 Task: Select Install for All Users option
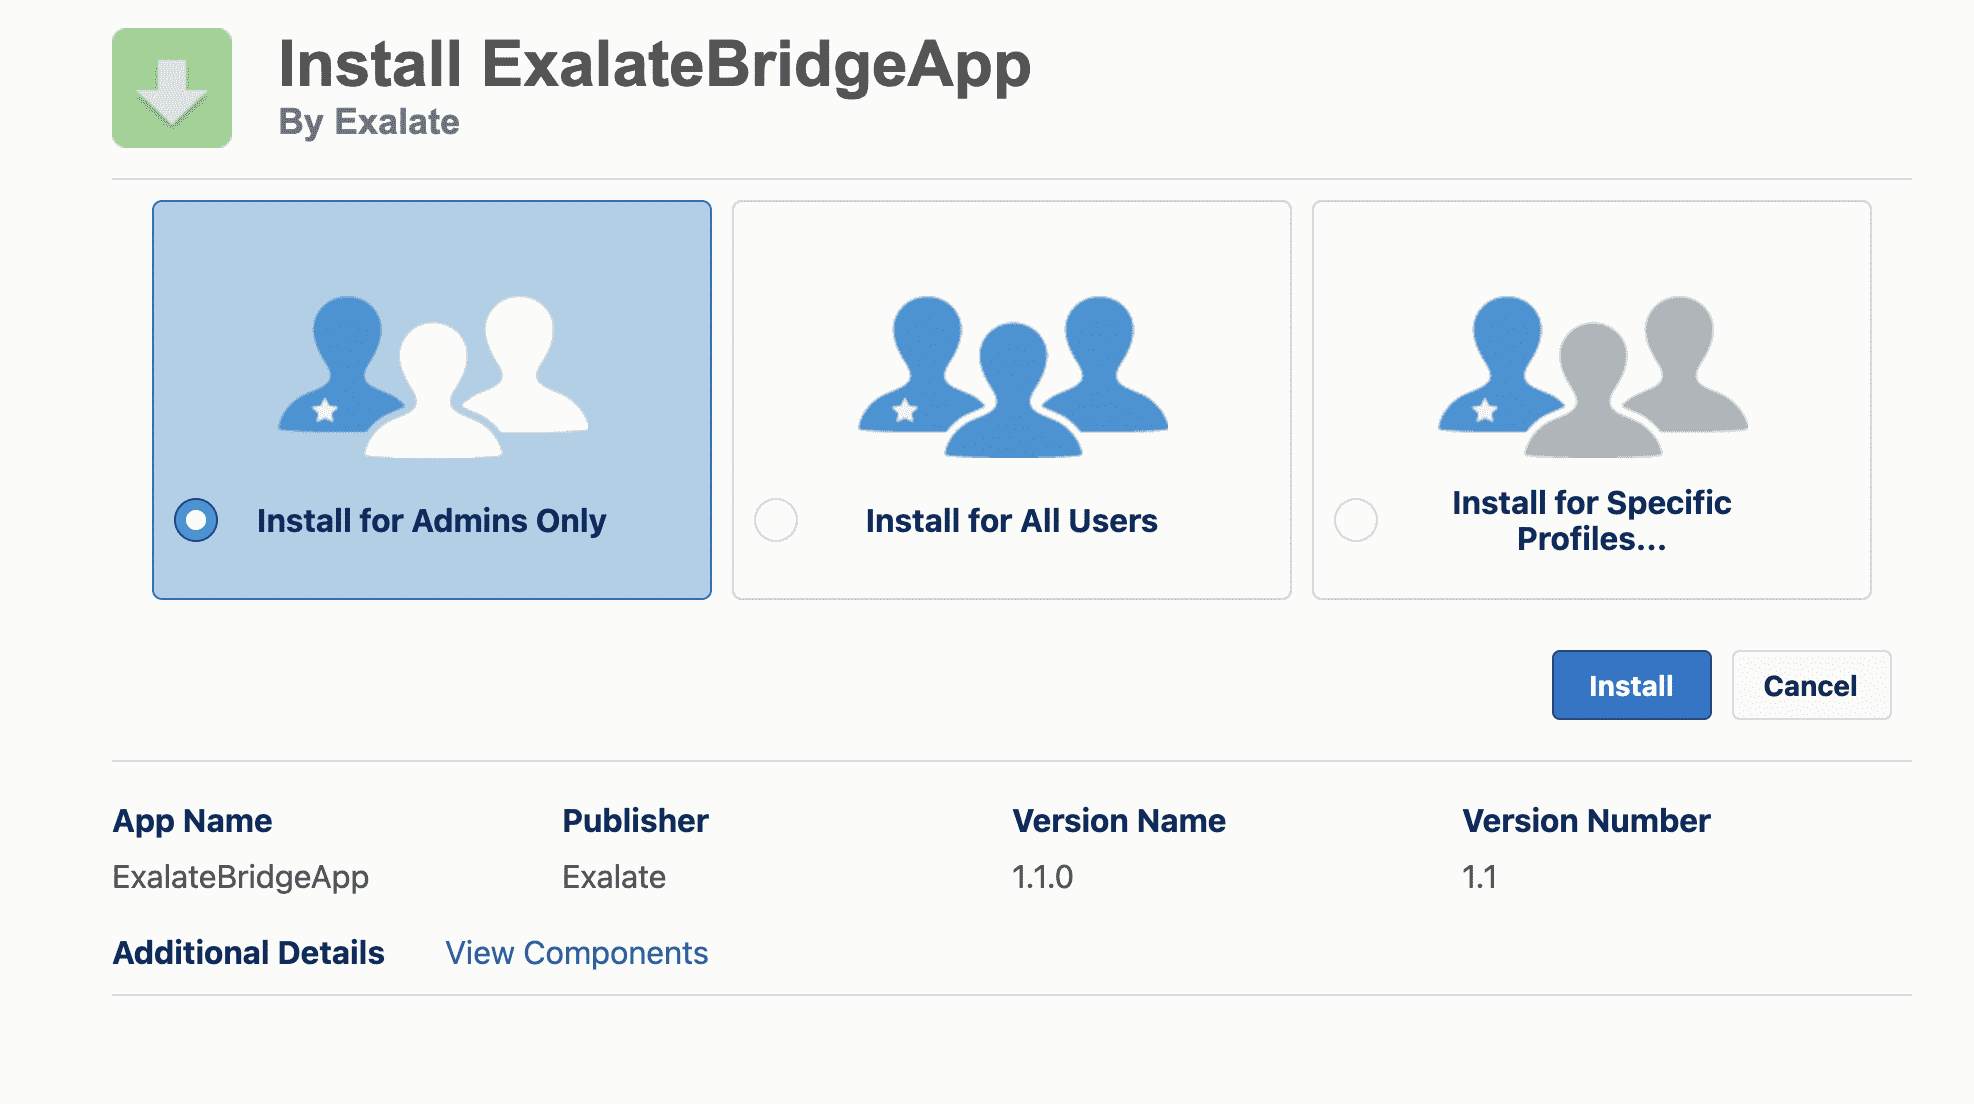point(777,520)
